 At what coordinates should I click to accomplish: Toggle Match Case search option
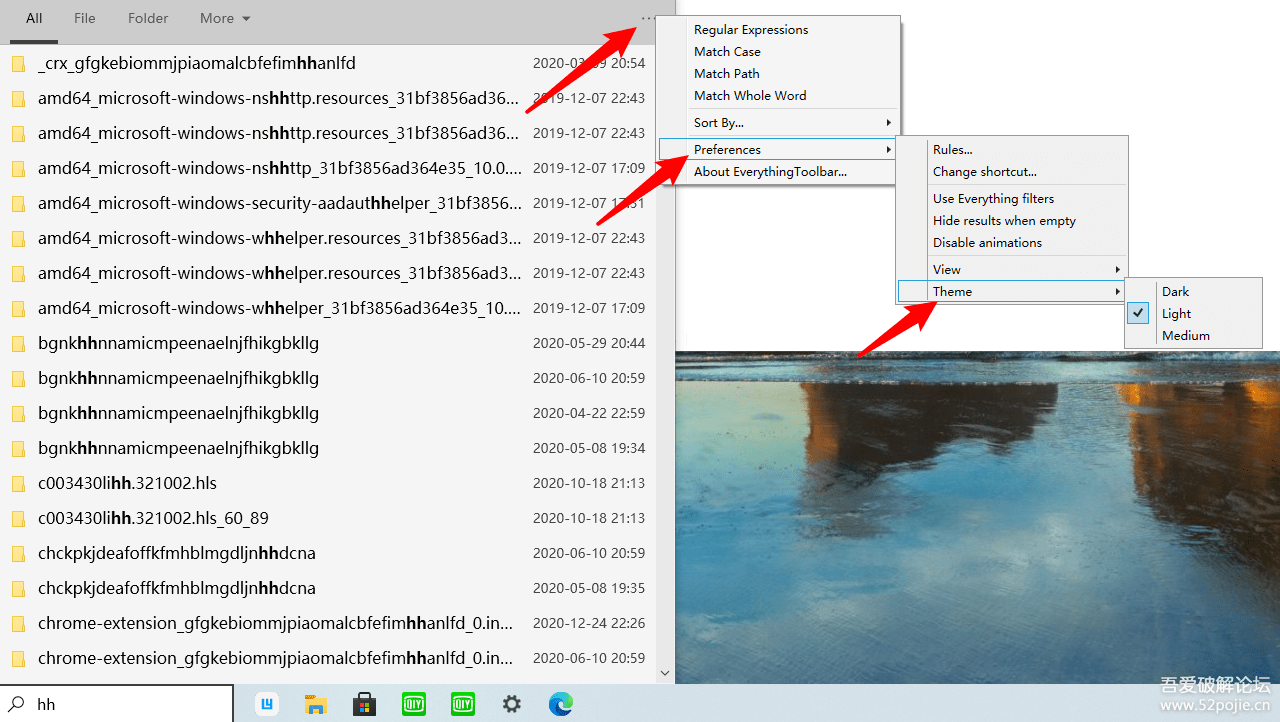pyautogui.click(x=727, y=52)
